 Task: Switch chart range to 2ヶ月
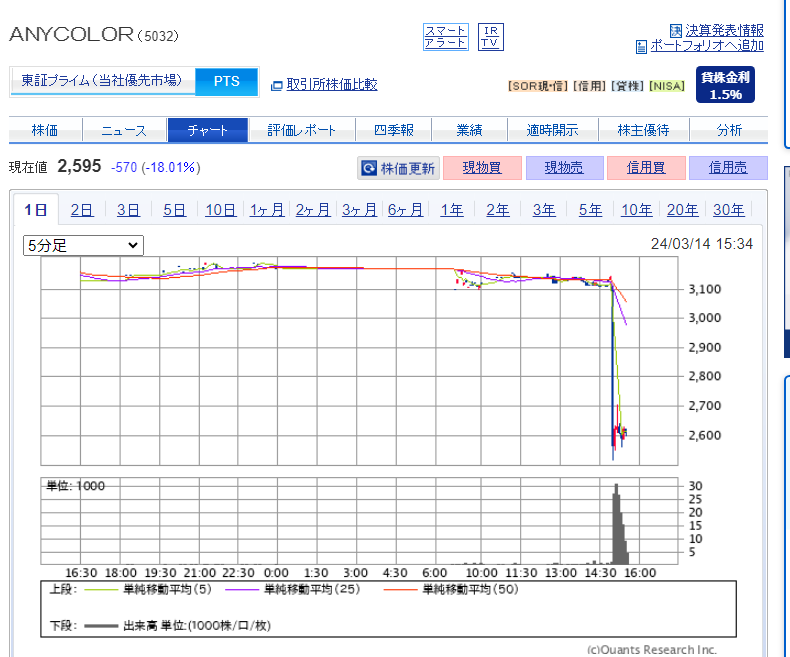[x=313, y=210]
